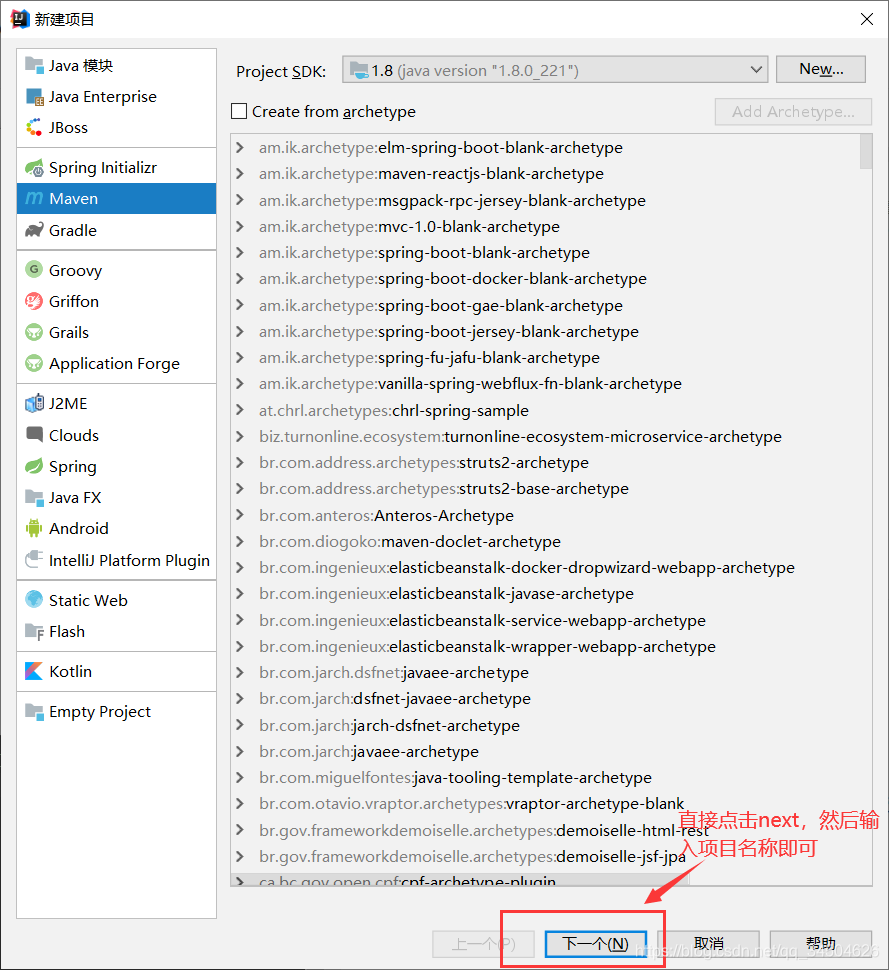Select Java module project type label

[x=81, y=66]
